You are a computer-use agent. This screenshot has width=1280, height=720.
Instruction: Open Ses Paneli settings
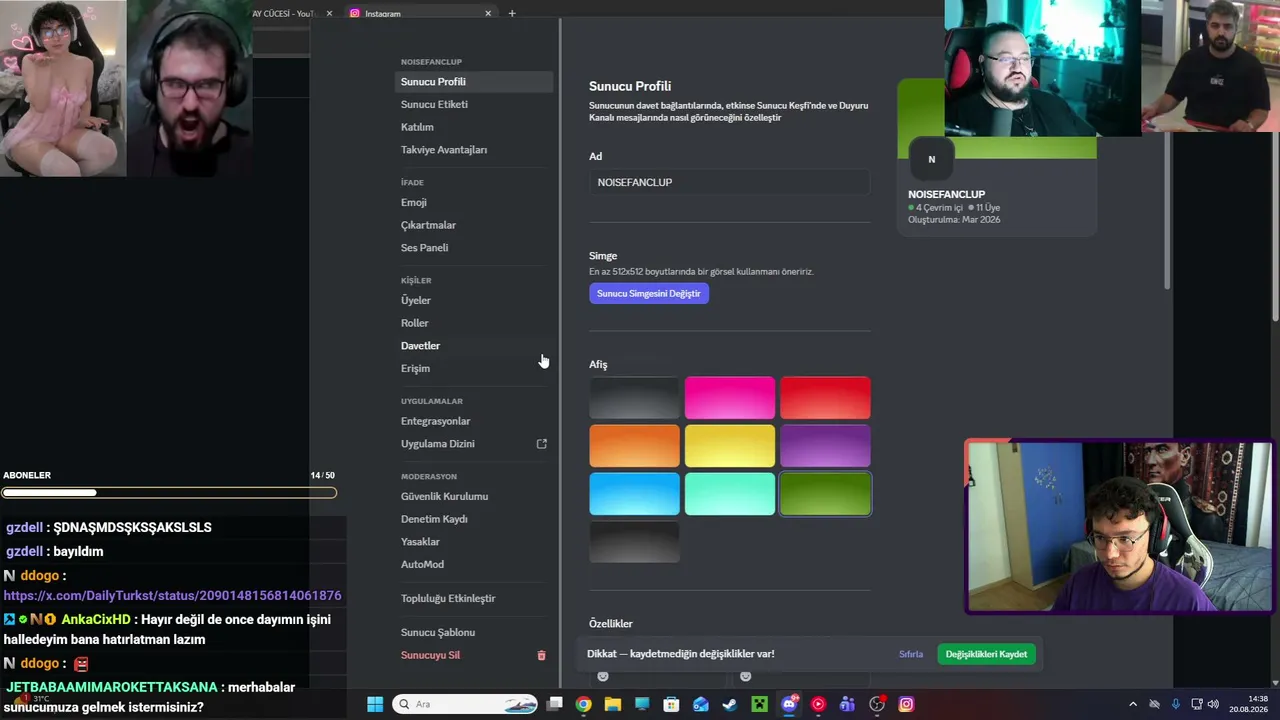[474, 248]
